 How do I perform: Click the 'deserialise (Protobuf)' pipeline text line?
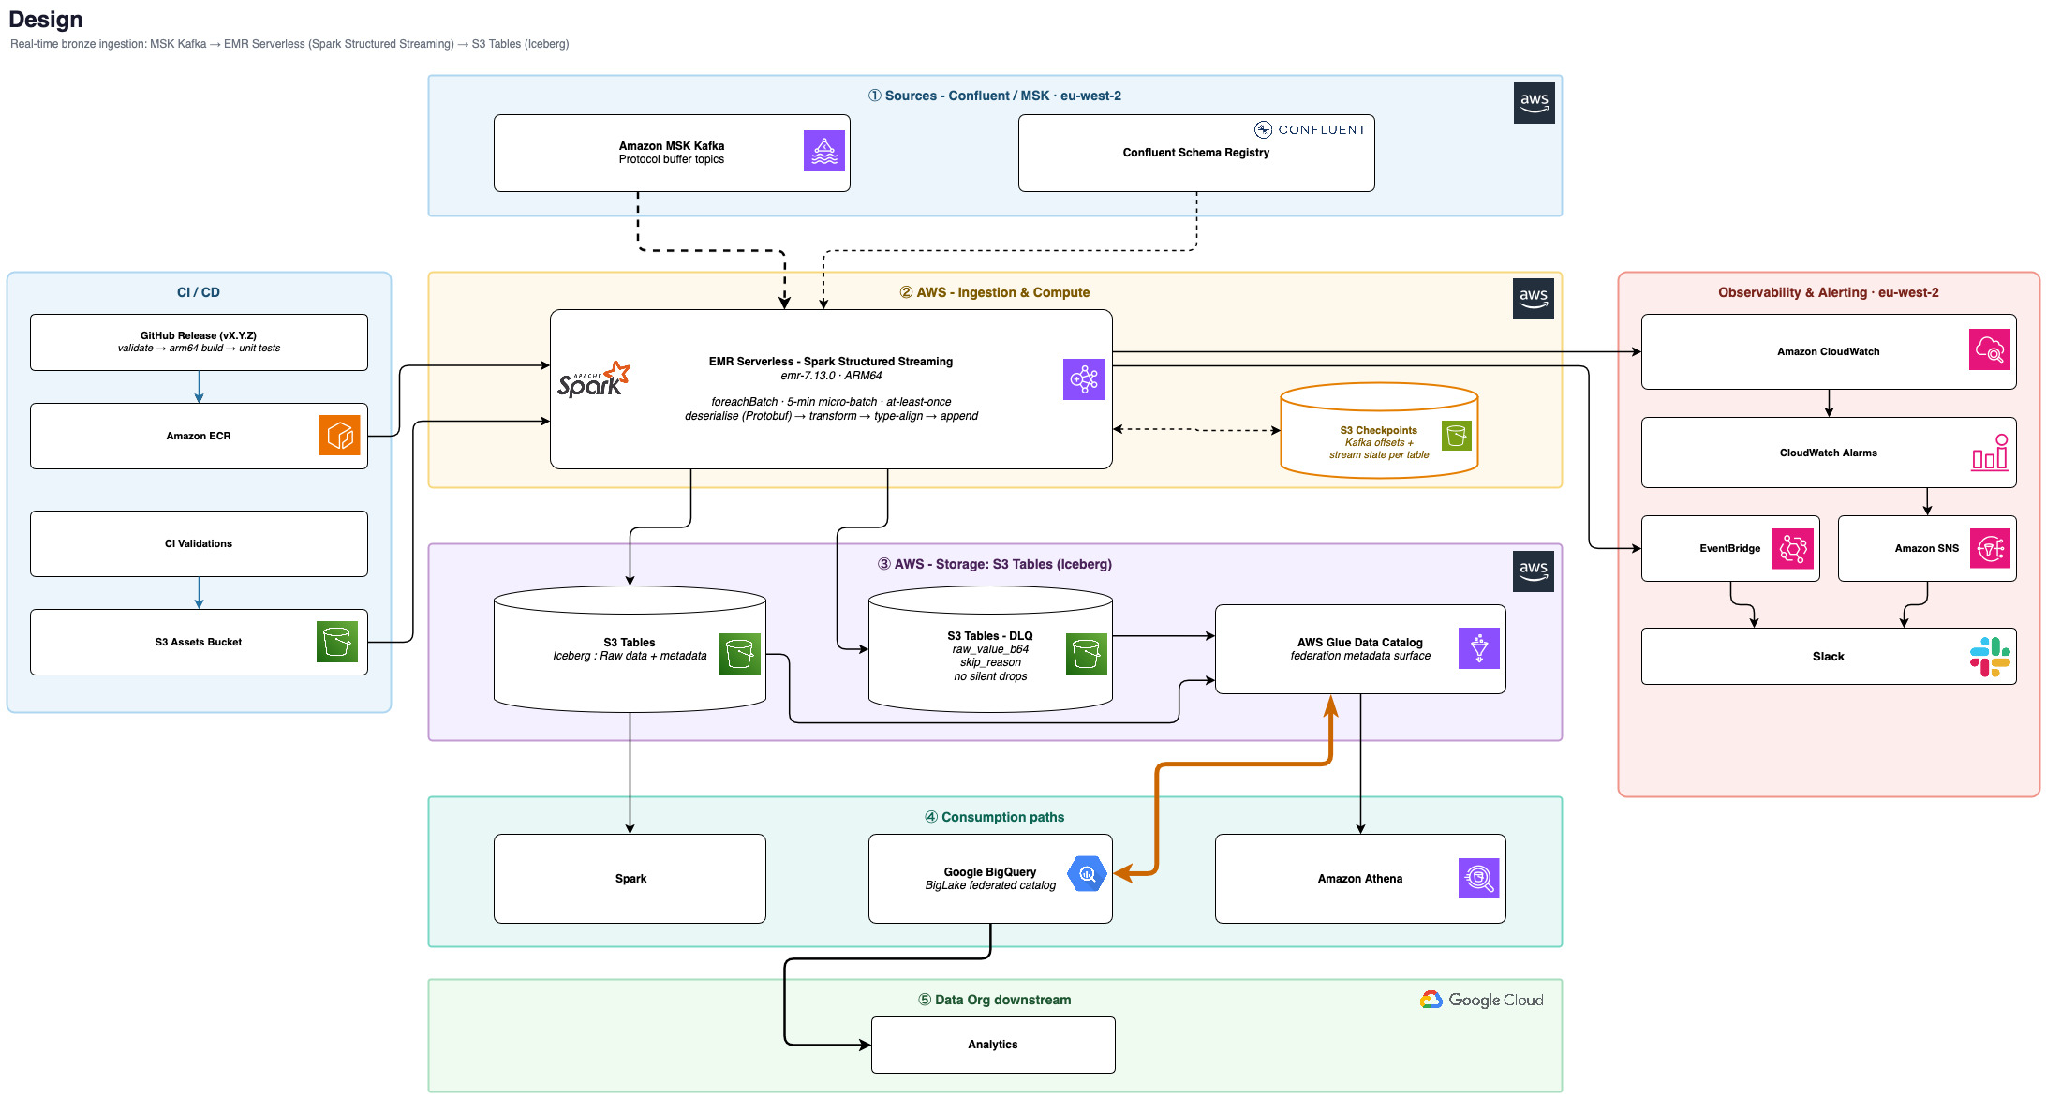tap(831, 417)
